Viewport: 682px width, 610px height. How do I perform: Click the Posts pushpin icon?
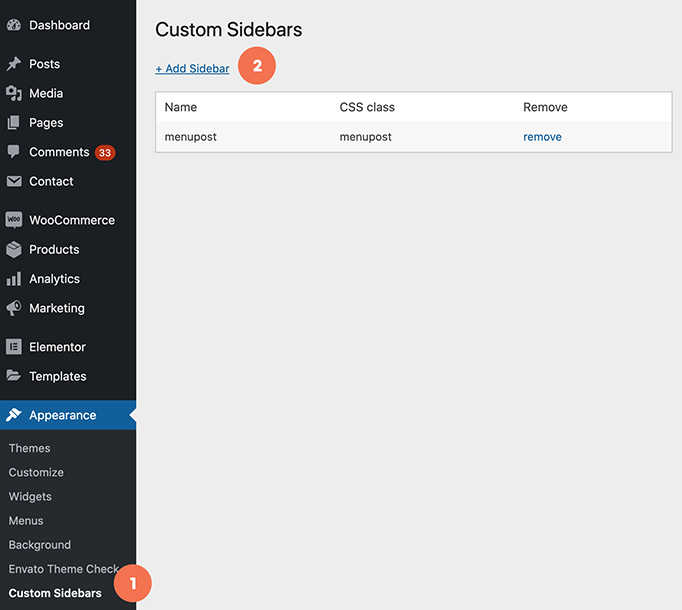click(x=14, y=64)
